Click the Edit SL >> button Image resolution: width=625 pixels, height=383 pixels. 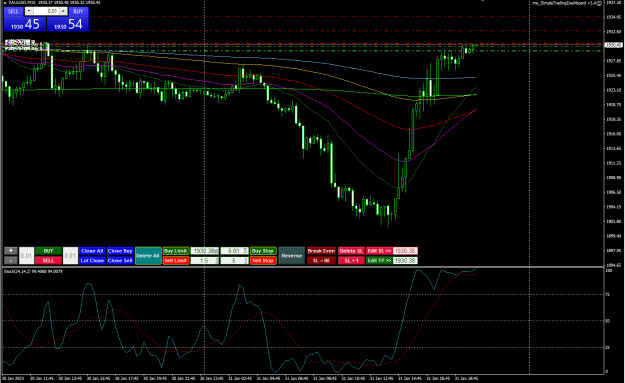(x=379, y=251)
